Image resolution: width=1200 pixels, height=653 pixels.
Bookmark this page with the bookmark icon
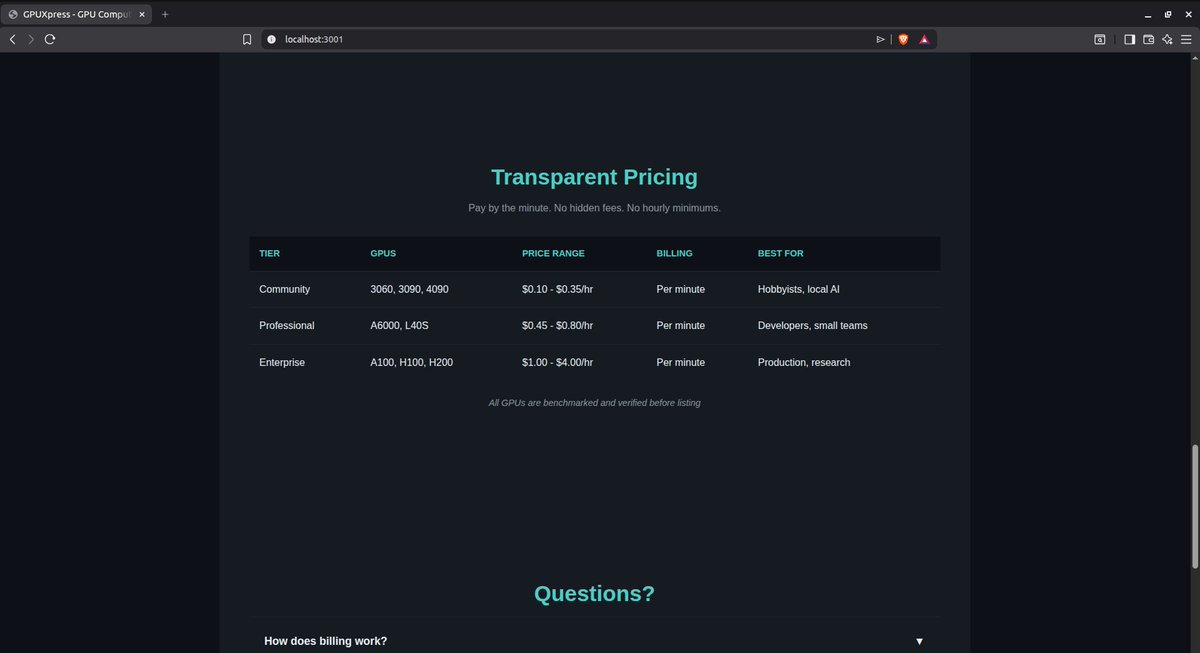[x=247, y=39]
